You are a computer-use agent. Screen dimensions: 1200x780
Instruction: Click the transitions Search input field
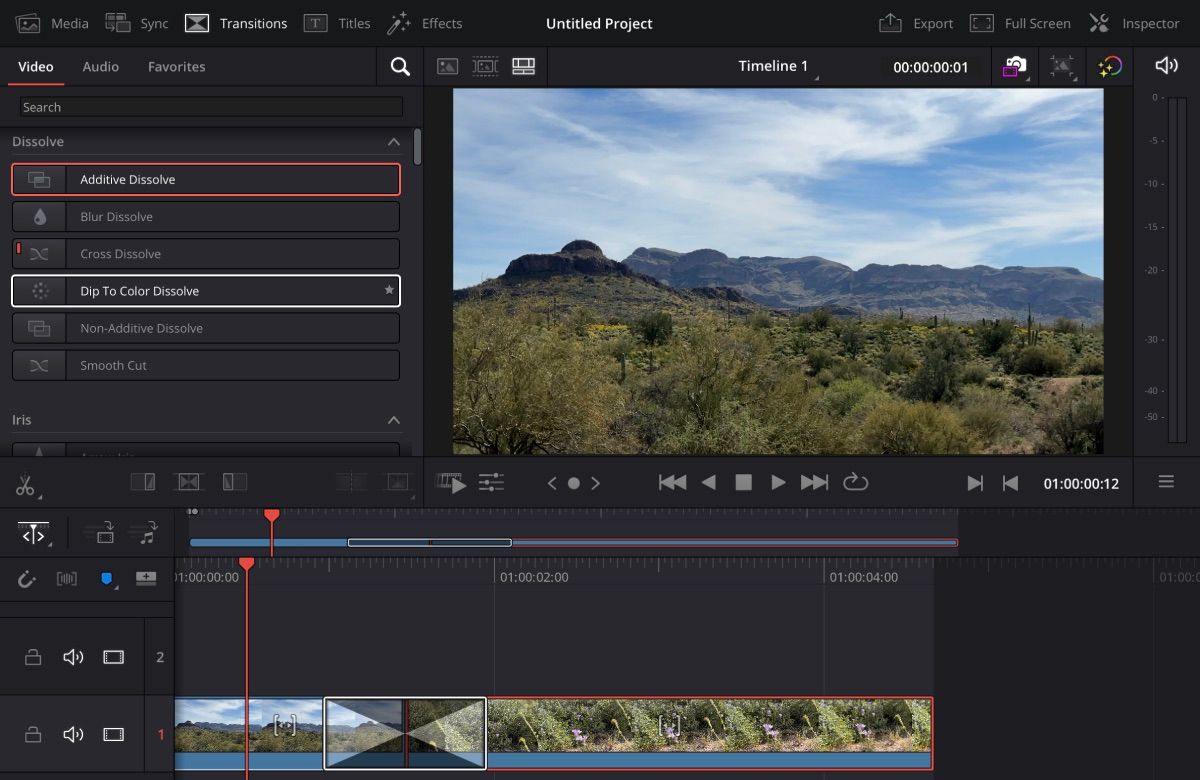pyautogui.click(x=211, y=107)
